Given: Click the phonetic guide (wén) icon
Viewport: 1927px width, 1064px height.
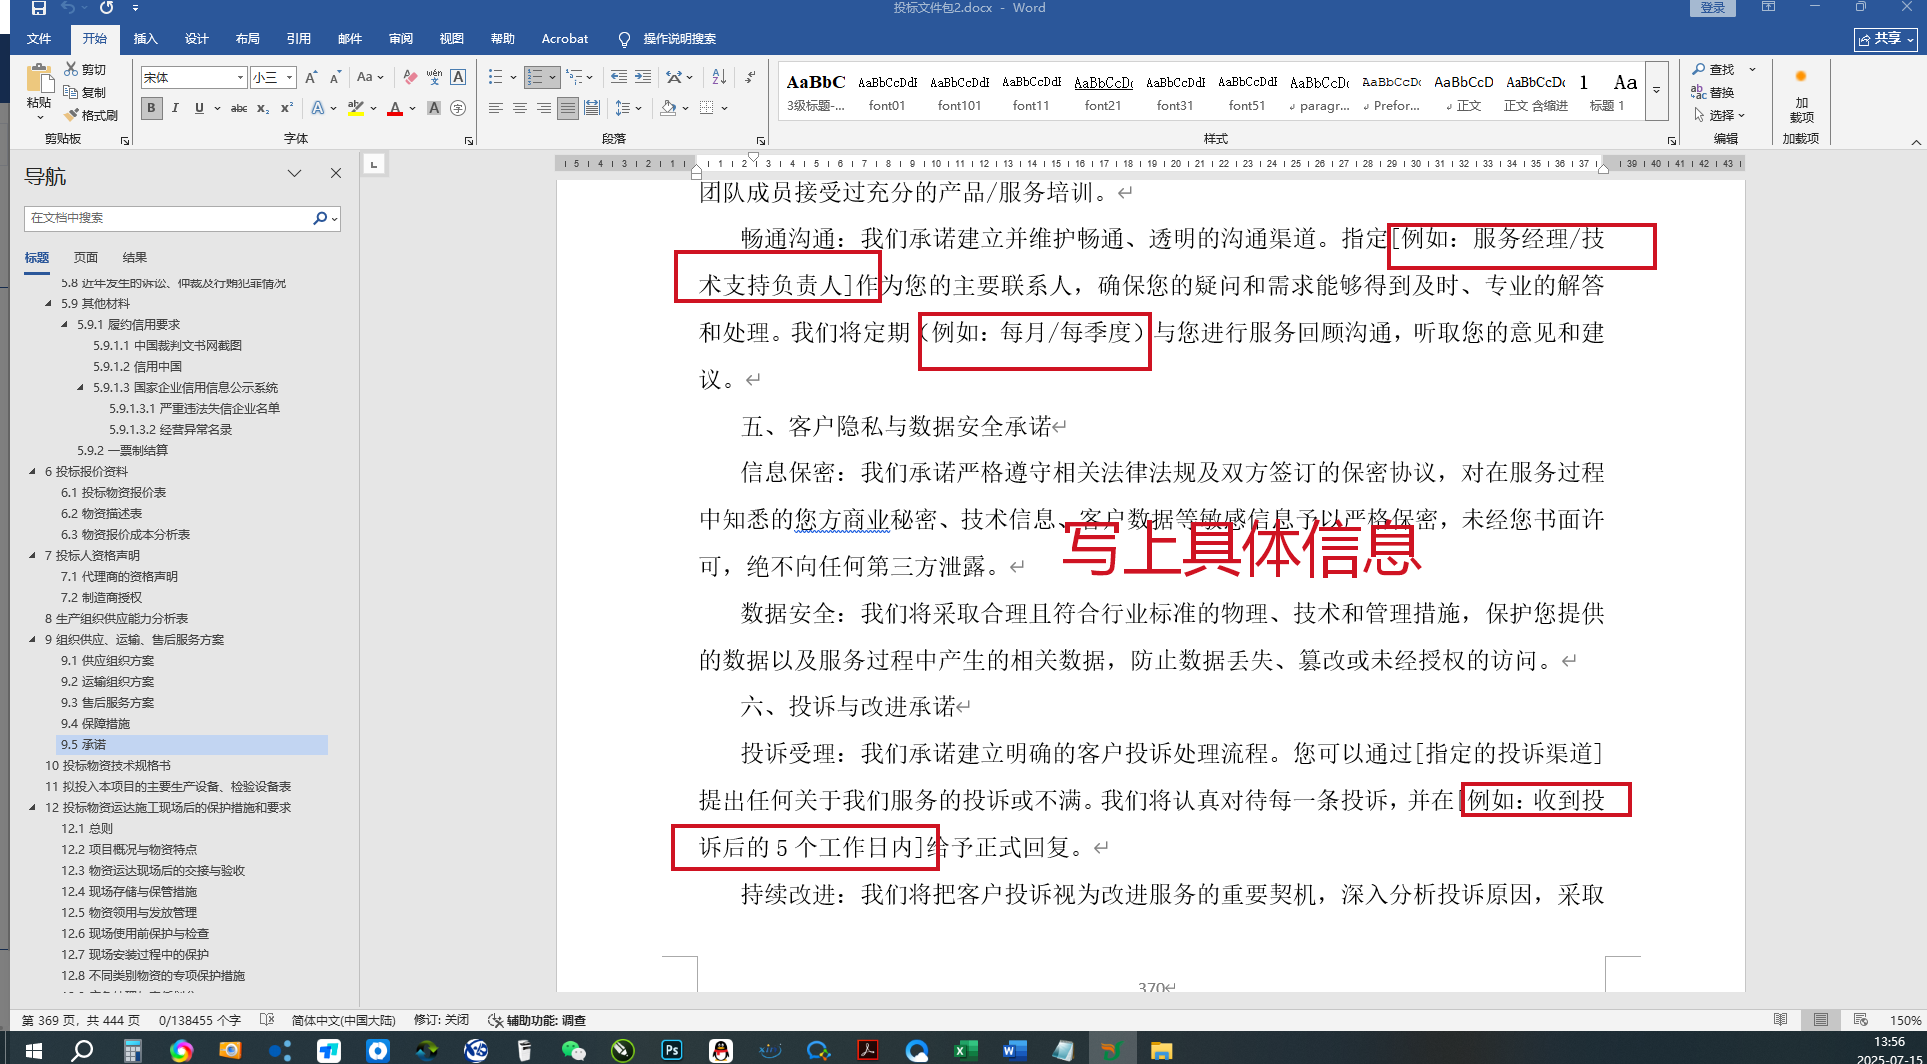Looking at the screenshot, I should 434,77.
